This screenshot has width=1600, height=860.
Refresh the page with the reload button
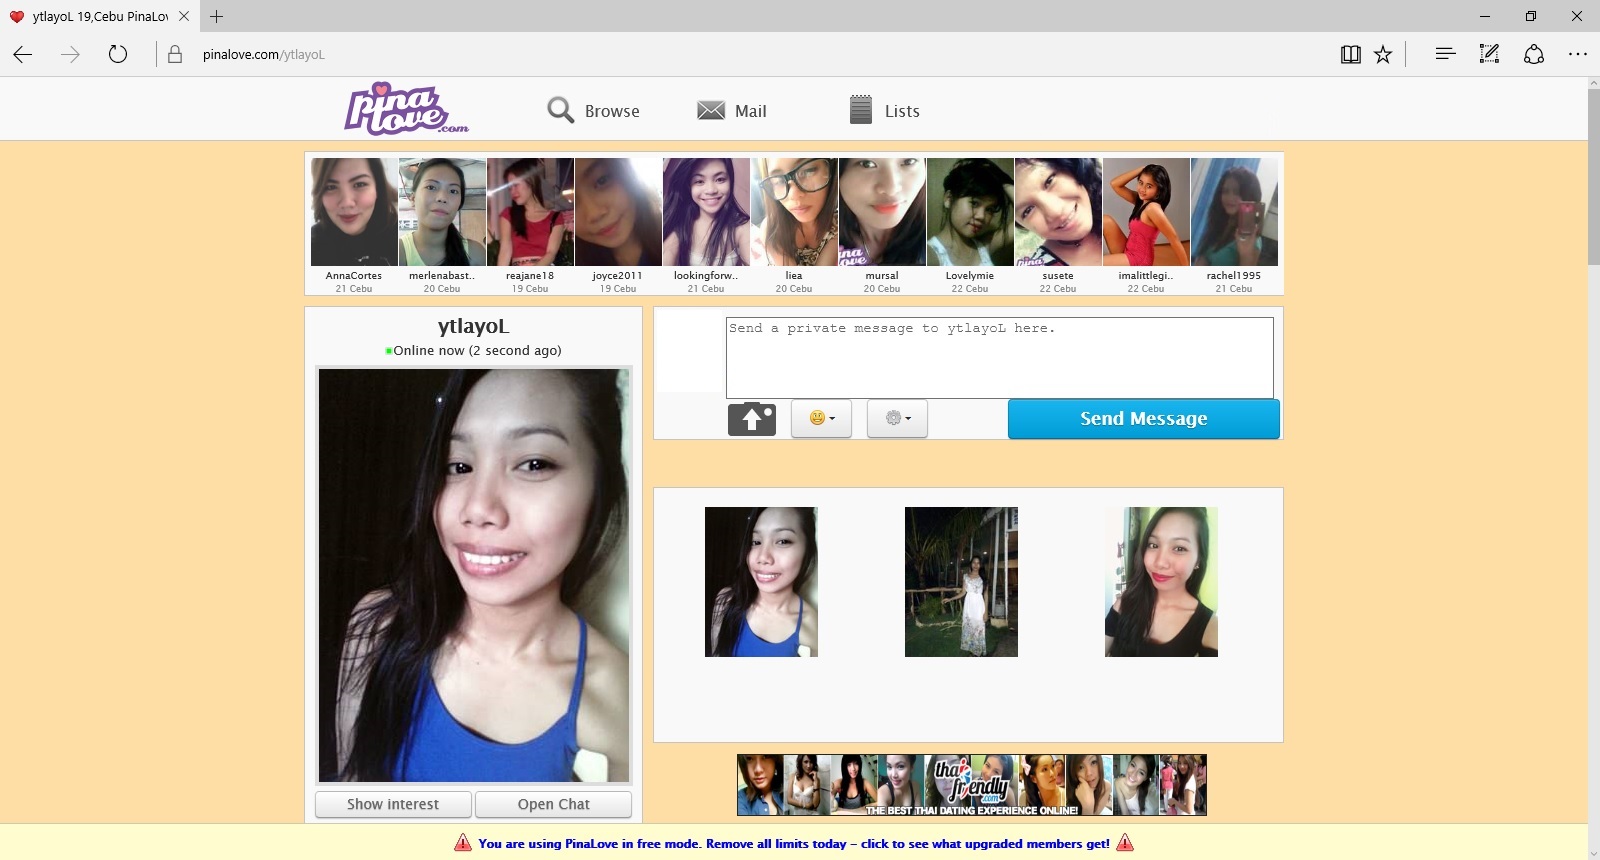click(x=118, y=55)
